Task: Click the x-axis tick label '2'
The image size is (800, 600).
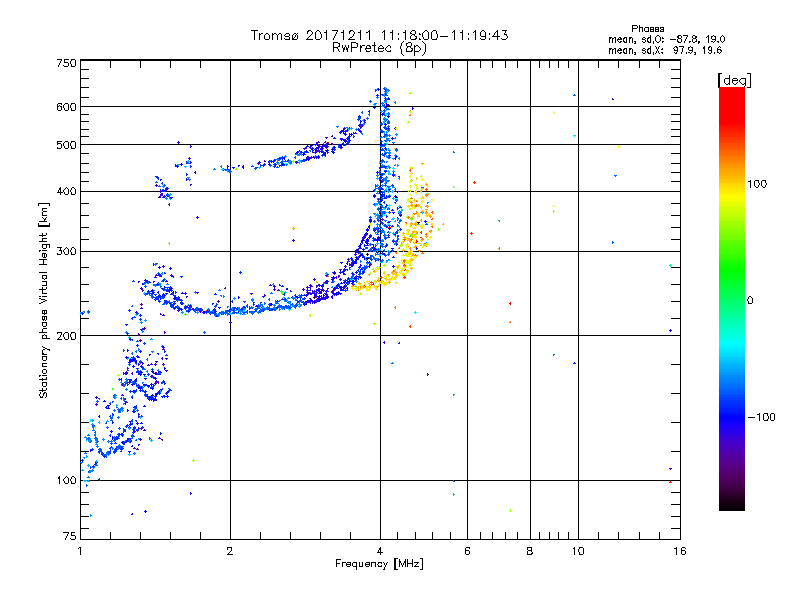Action: (230, 551)
